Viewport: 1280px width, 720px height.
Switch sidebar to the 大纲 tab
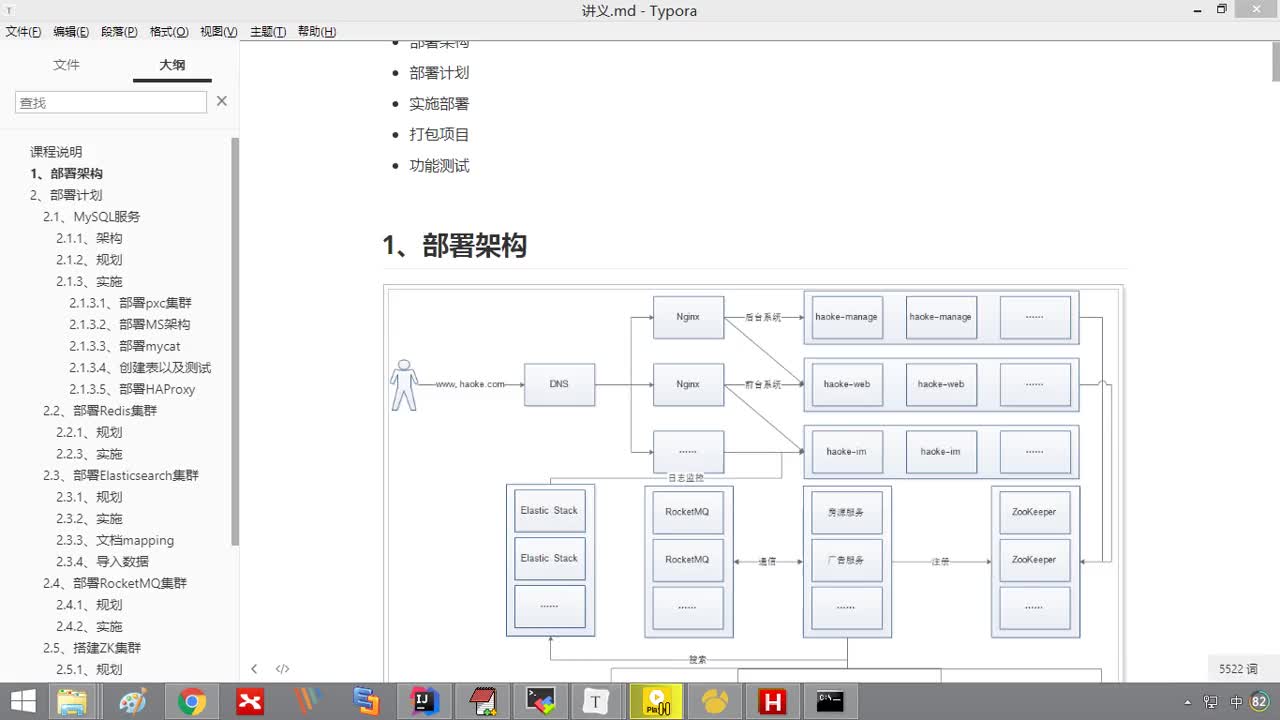pos(172,65)
